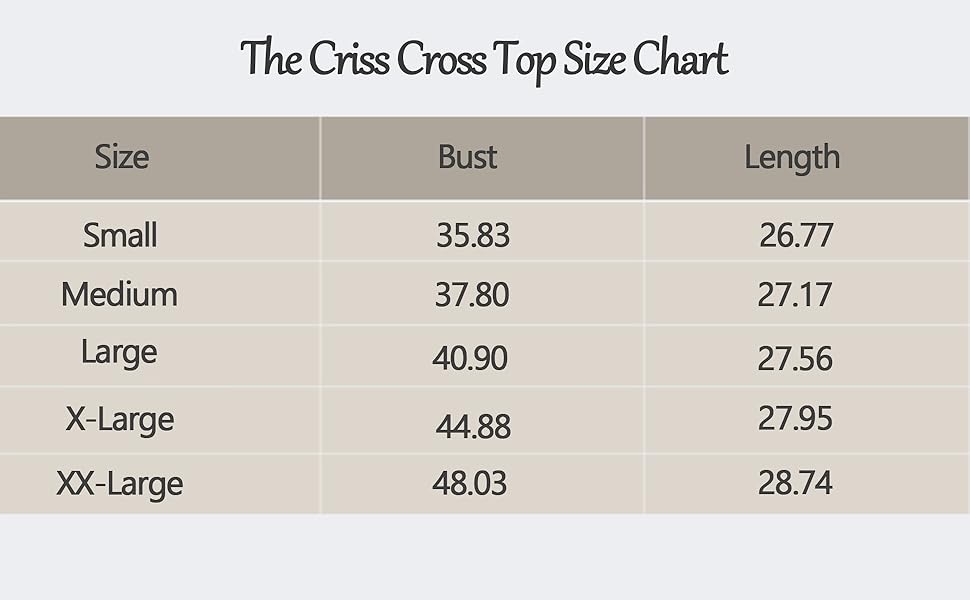The image size is (970, 600).
Task: Click the 27.95 length measurement
Action: point(795,418)
